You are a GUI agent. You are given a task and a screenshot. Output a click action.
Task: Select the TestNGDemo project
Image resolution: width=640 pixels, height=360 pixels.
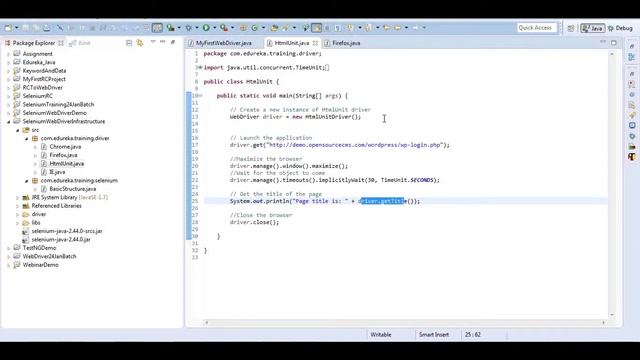[x=39, y=248]
